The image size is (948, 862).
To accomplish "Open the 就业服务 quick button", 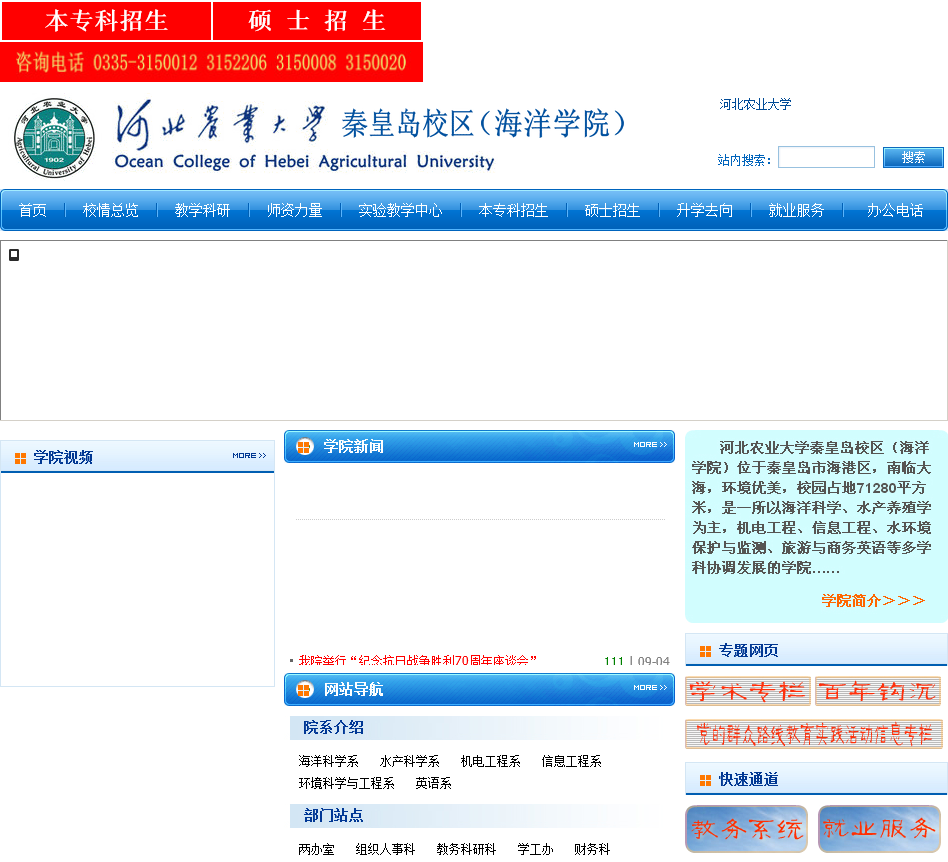I will [879, 828].
